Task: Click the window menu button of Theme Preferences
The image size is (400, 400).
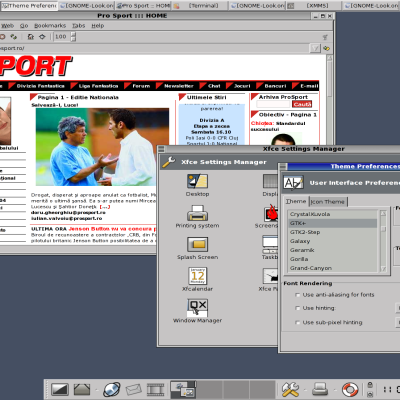Action: point(283,166)
